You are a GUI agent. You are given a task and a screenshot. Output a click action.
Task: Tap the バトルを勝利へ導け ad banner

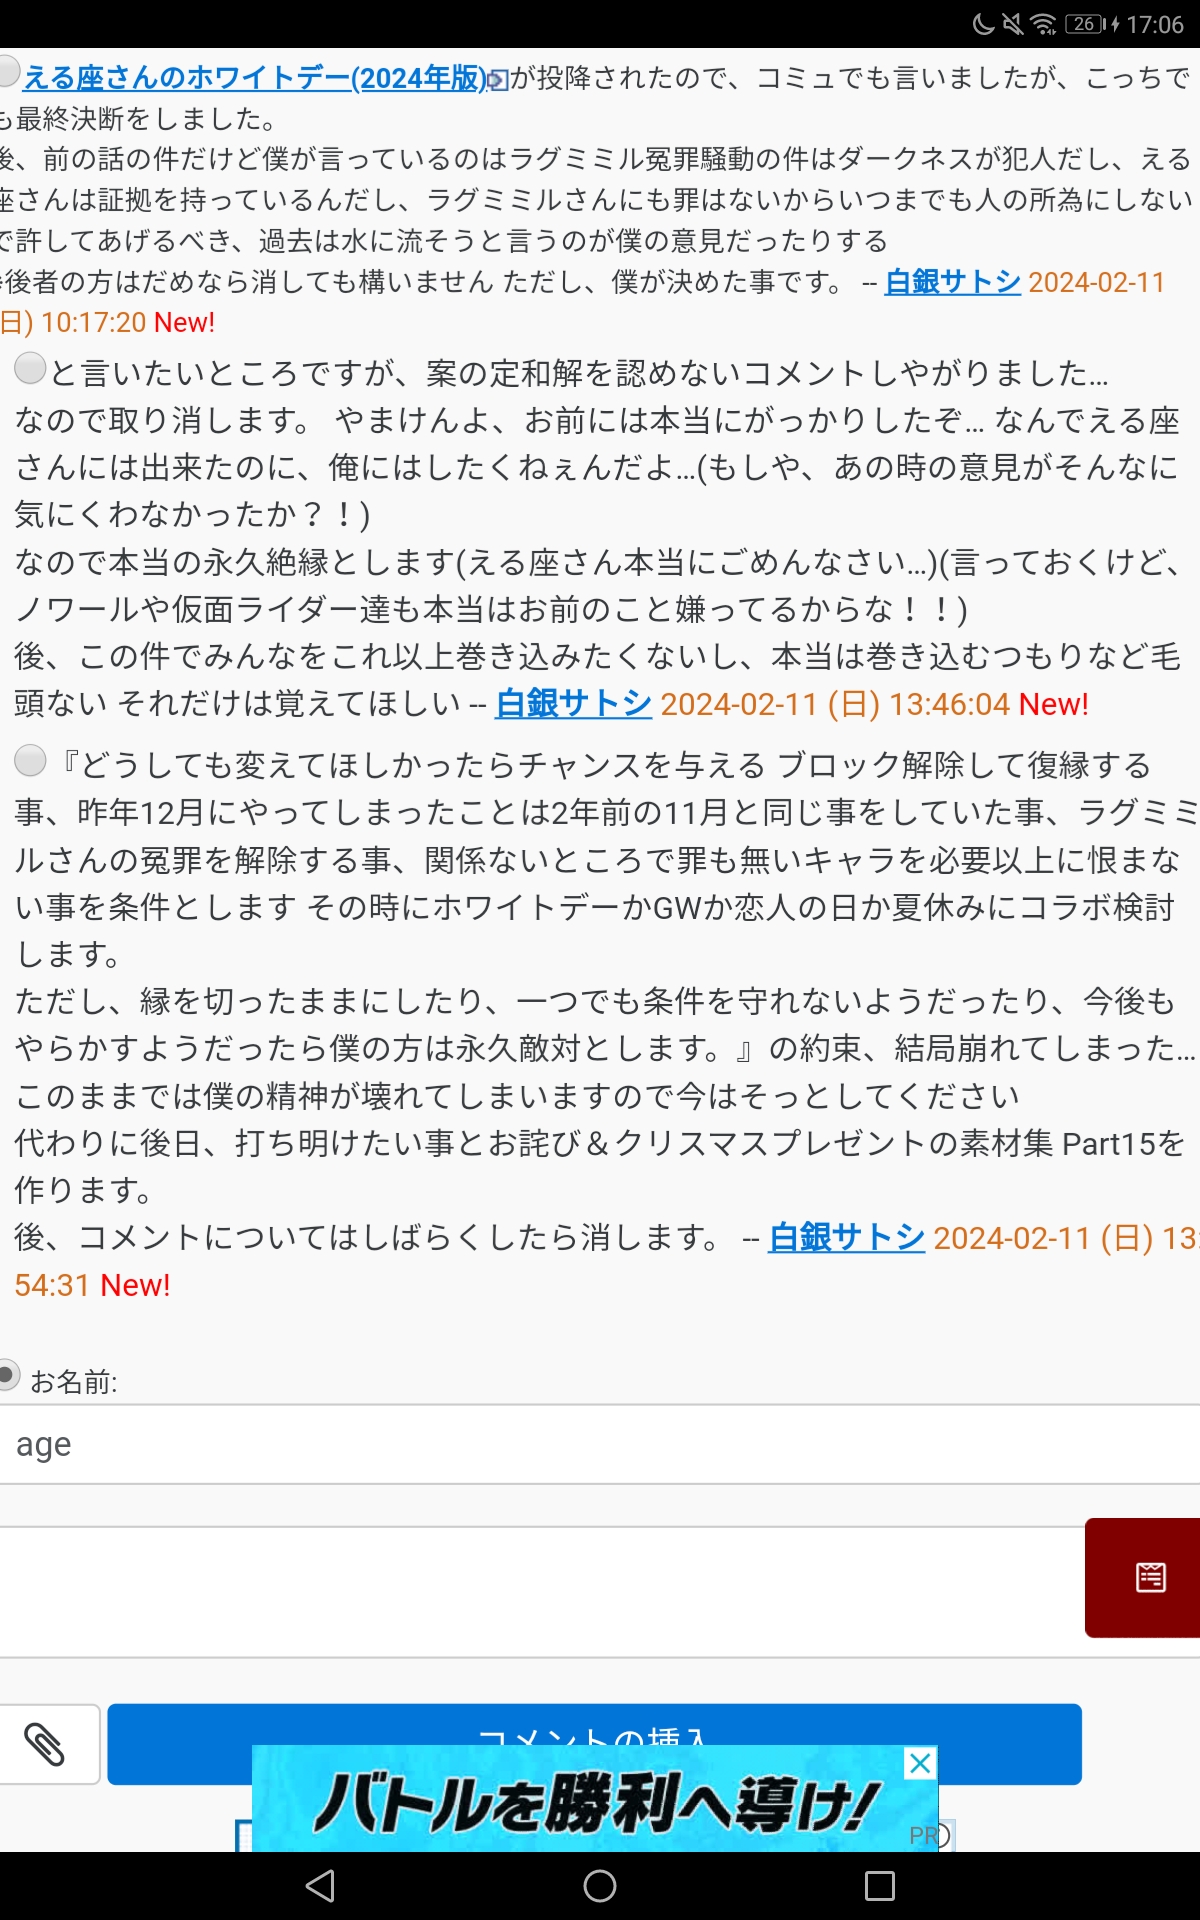pyautogui.click(x=595, y=1800)
